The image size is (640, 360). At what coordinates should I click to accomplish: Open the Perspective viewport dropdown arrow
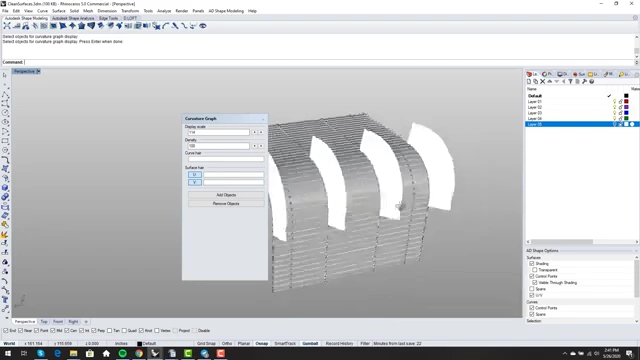pyautogui.click(x=38, y=71)
